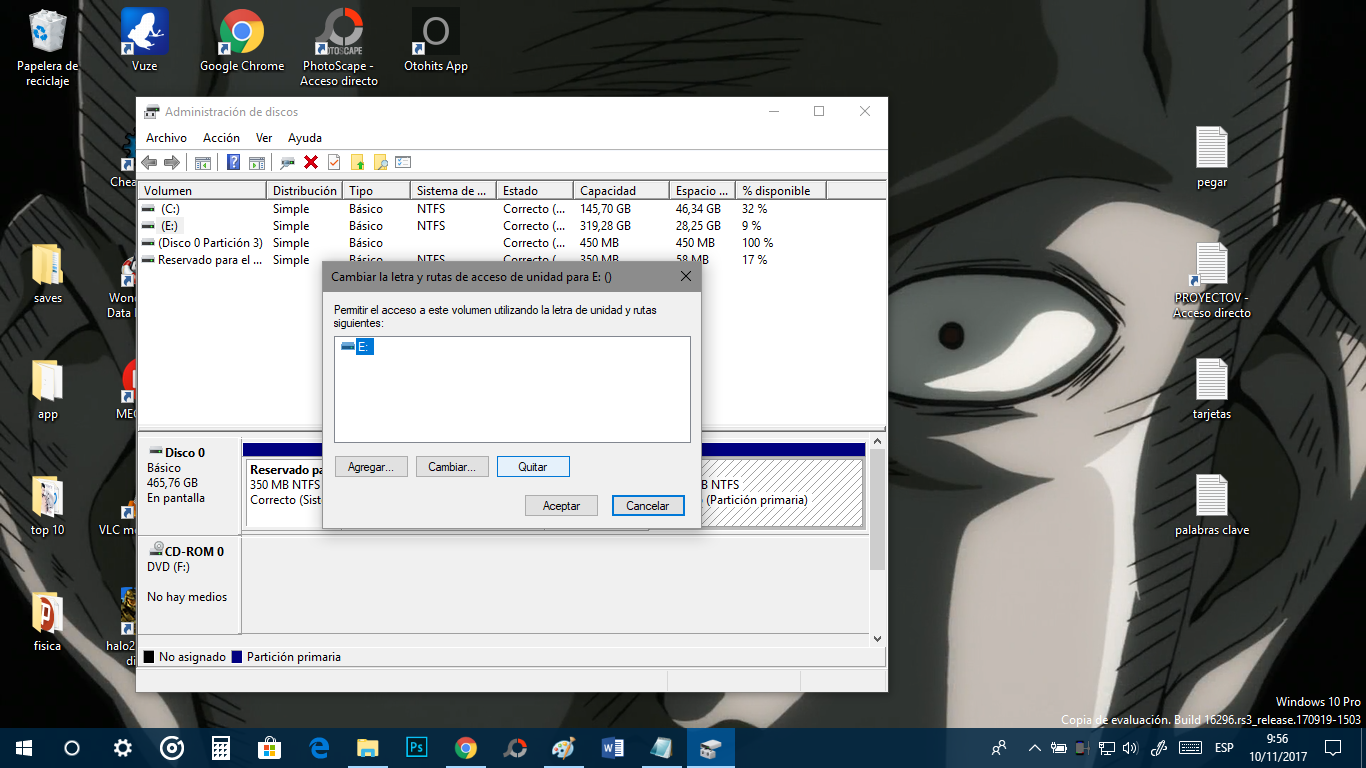This screenshot has height=768, width=1366.
Task: Select the E: entry in the dialog list
Action: (357, 346)
